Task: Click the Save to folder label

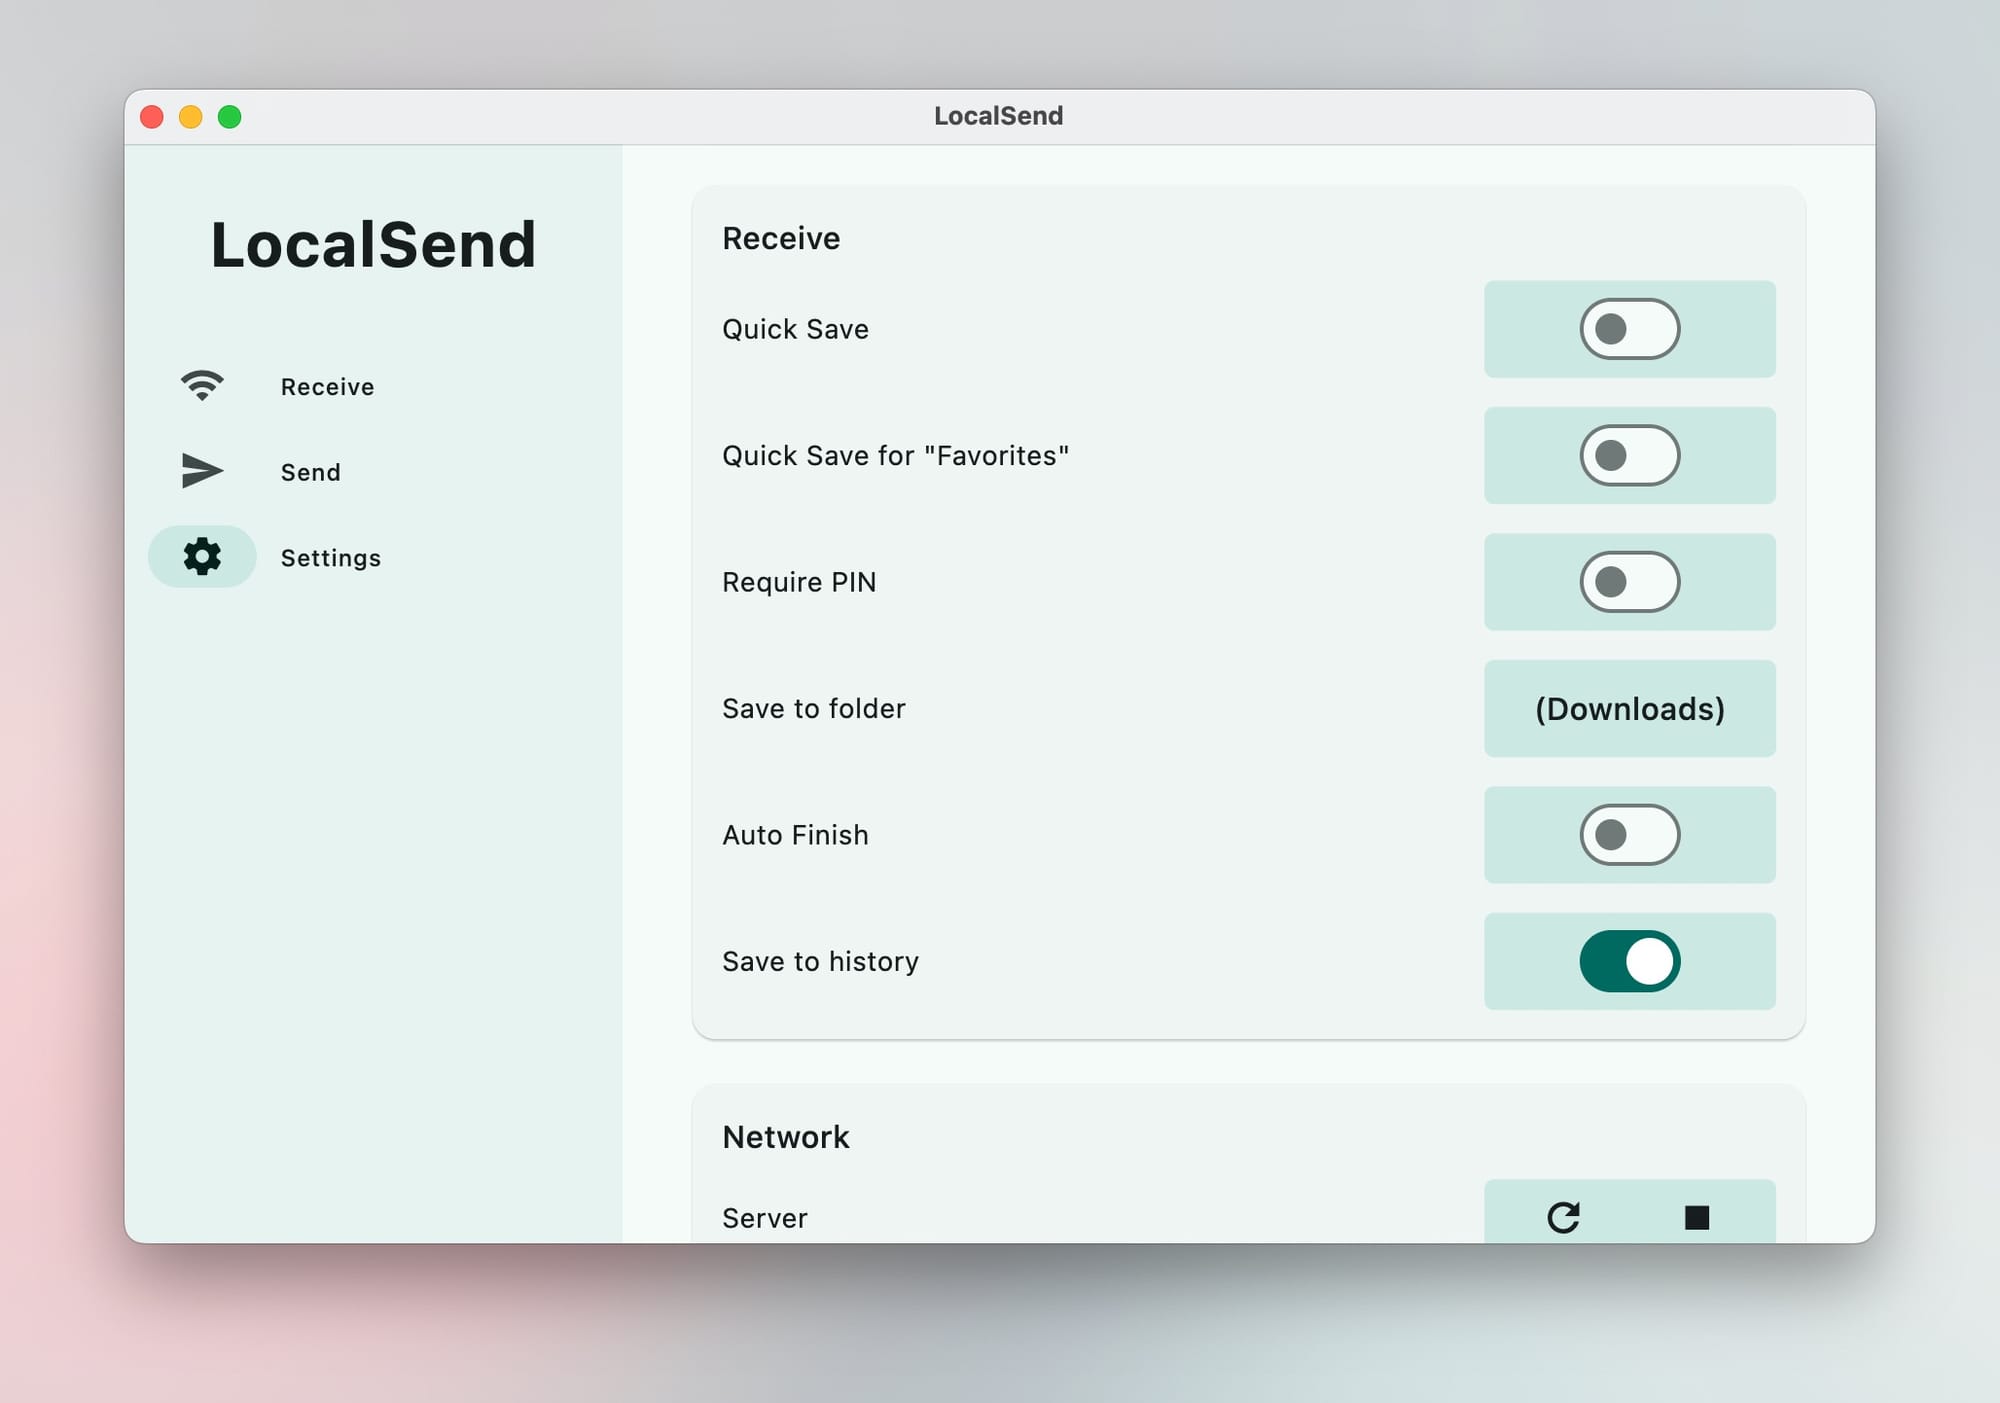Action: 813,709
